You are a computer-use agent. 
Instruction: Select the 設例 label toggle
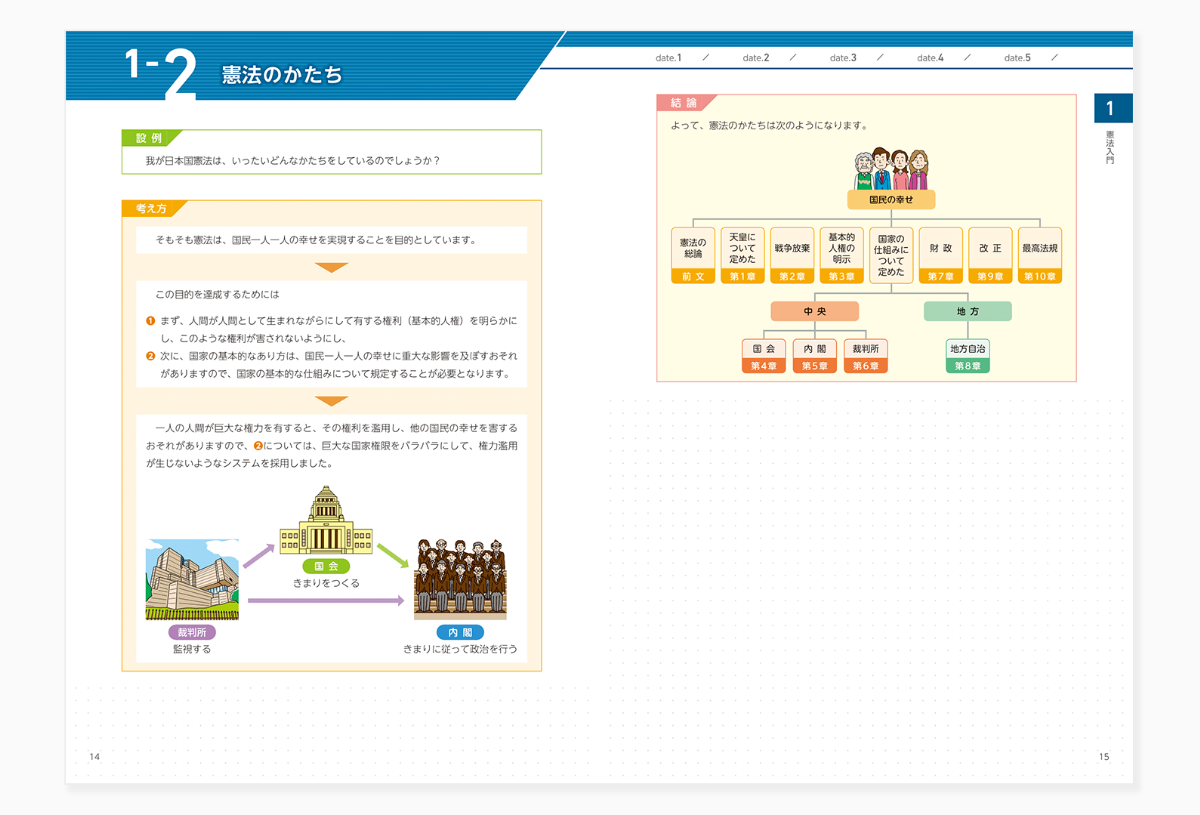pos(148,138)
